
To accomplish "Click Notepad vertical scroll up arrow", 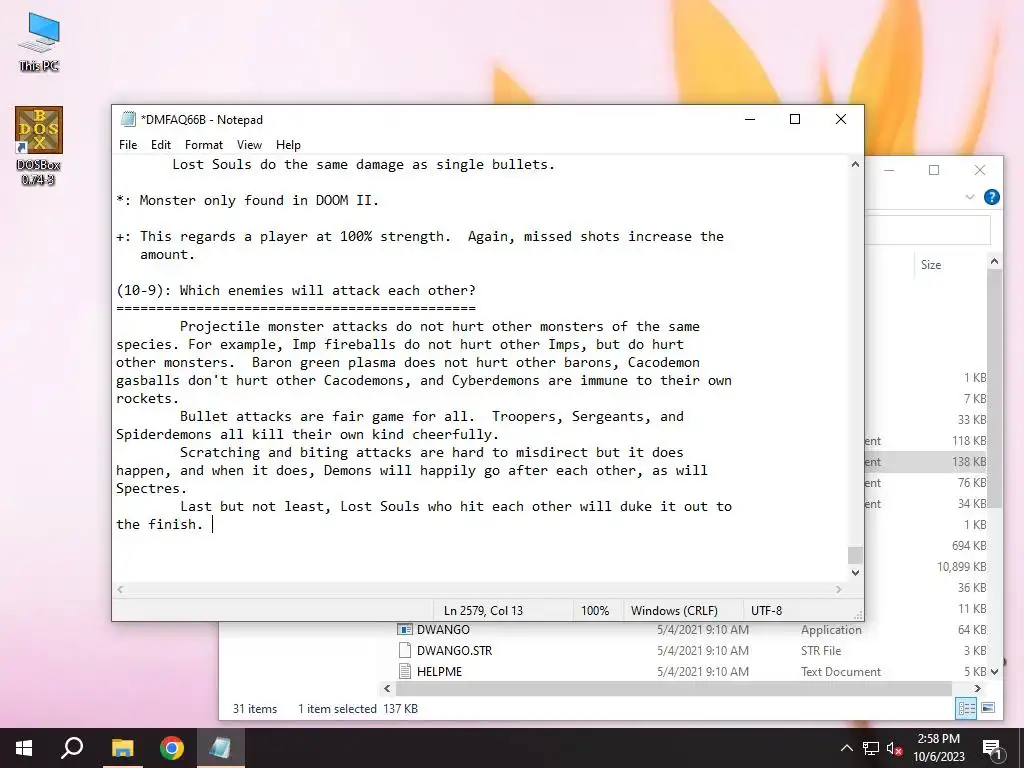I will tap(856, 165).
